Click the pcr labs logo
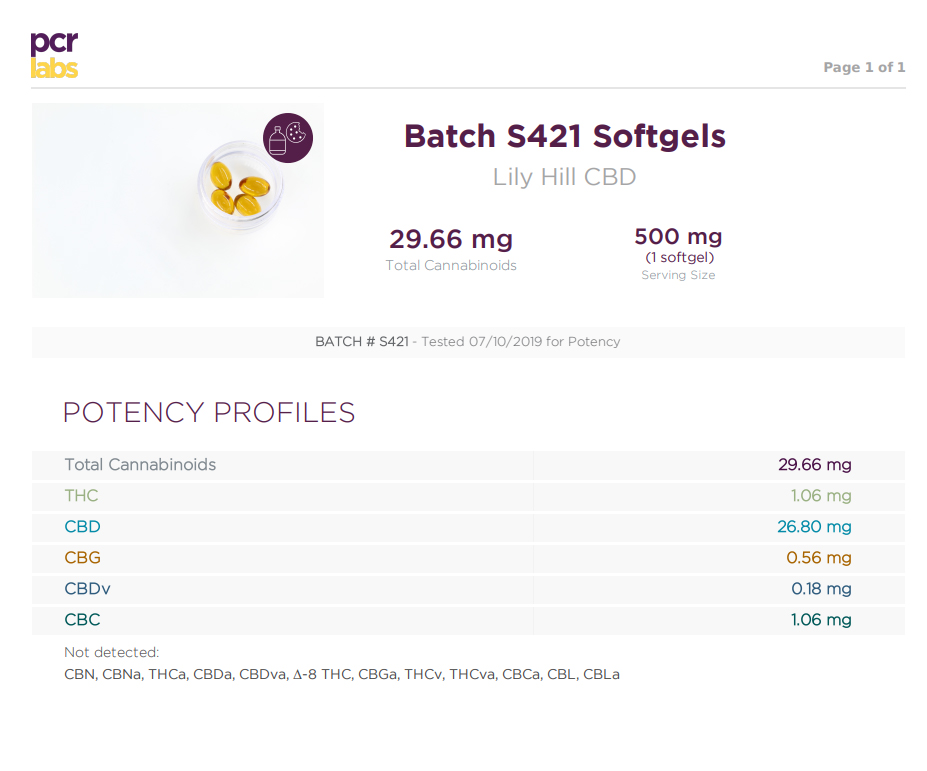 point(54,55)
